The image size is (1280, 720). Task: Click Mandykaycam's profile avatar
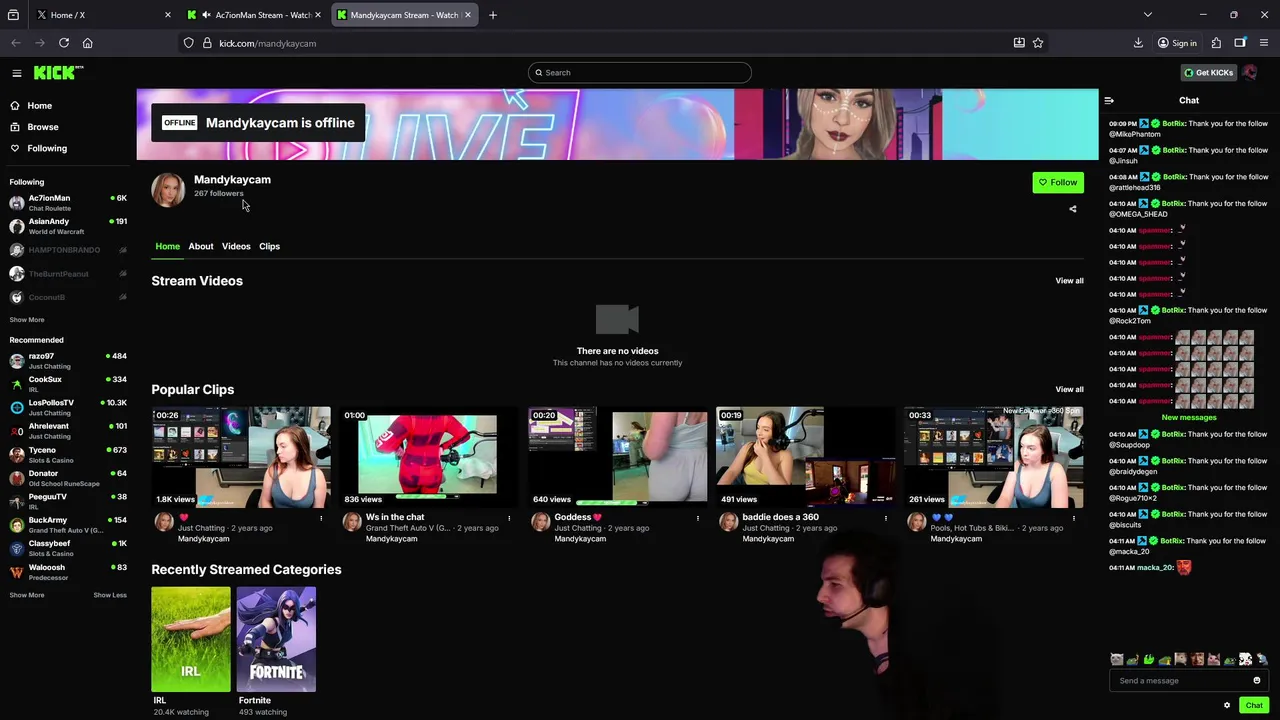(x=168, y=190)
